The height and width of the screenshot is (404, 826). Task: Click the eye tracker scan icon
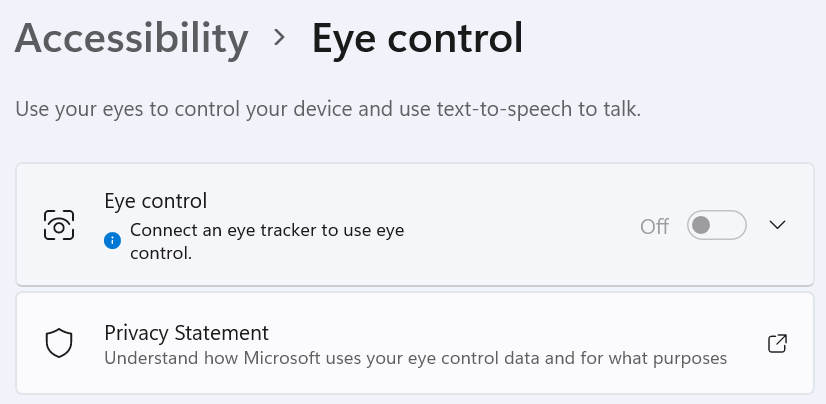[60, 226]
